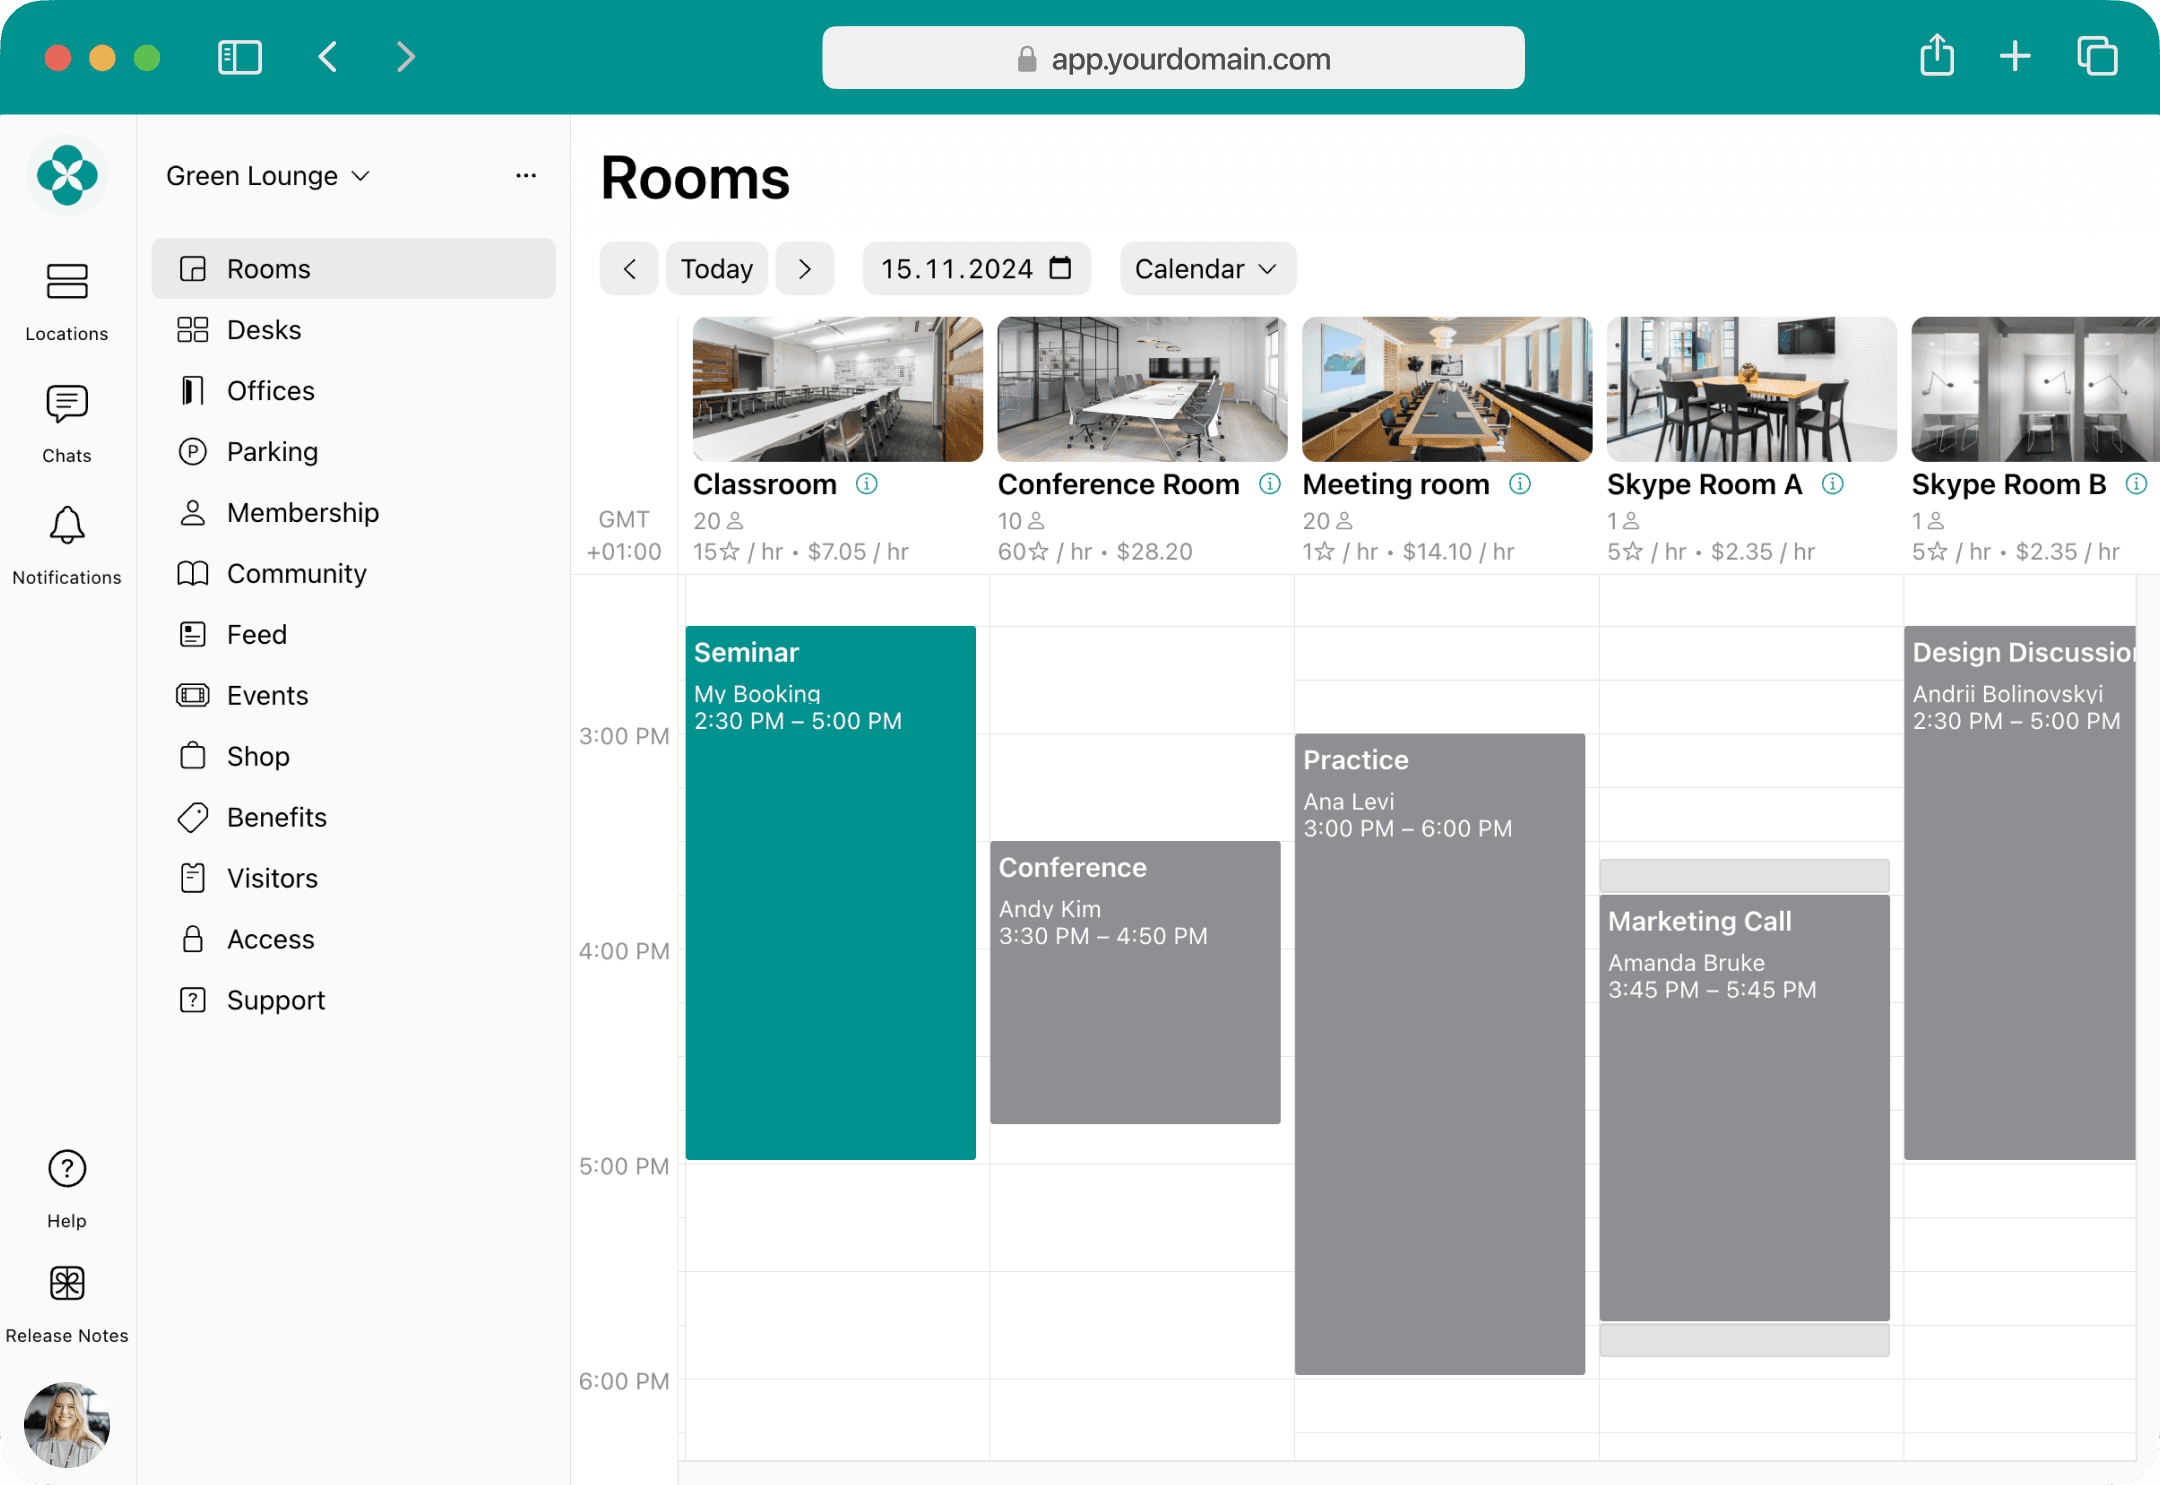Viewport: 2160px width, 1485px height.
Task: Click the Access section icon
Action: [x=192, y=939]
